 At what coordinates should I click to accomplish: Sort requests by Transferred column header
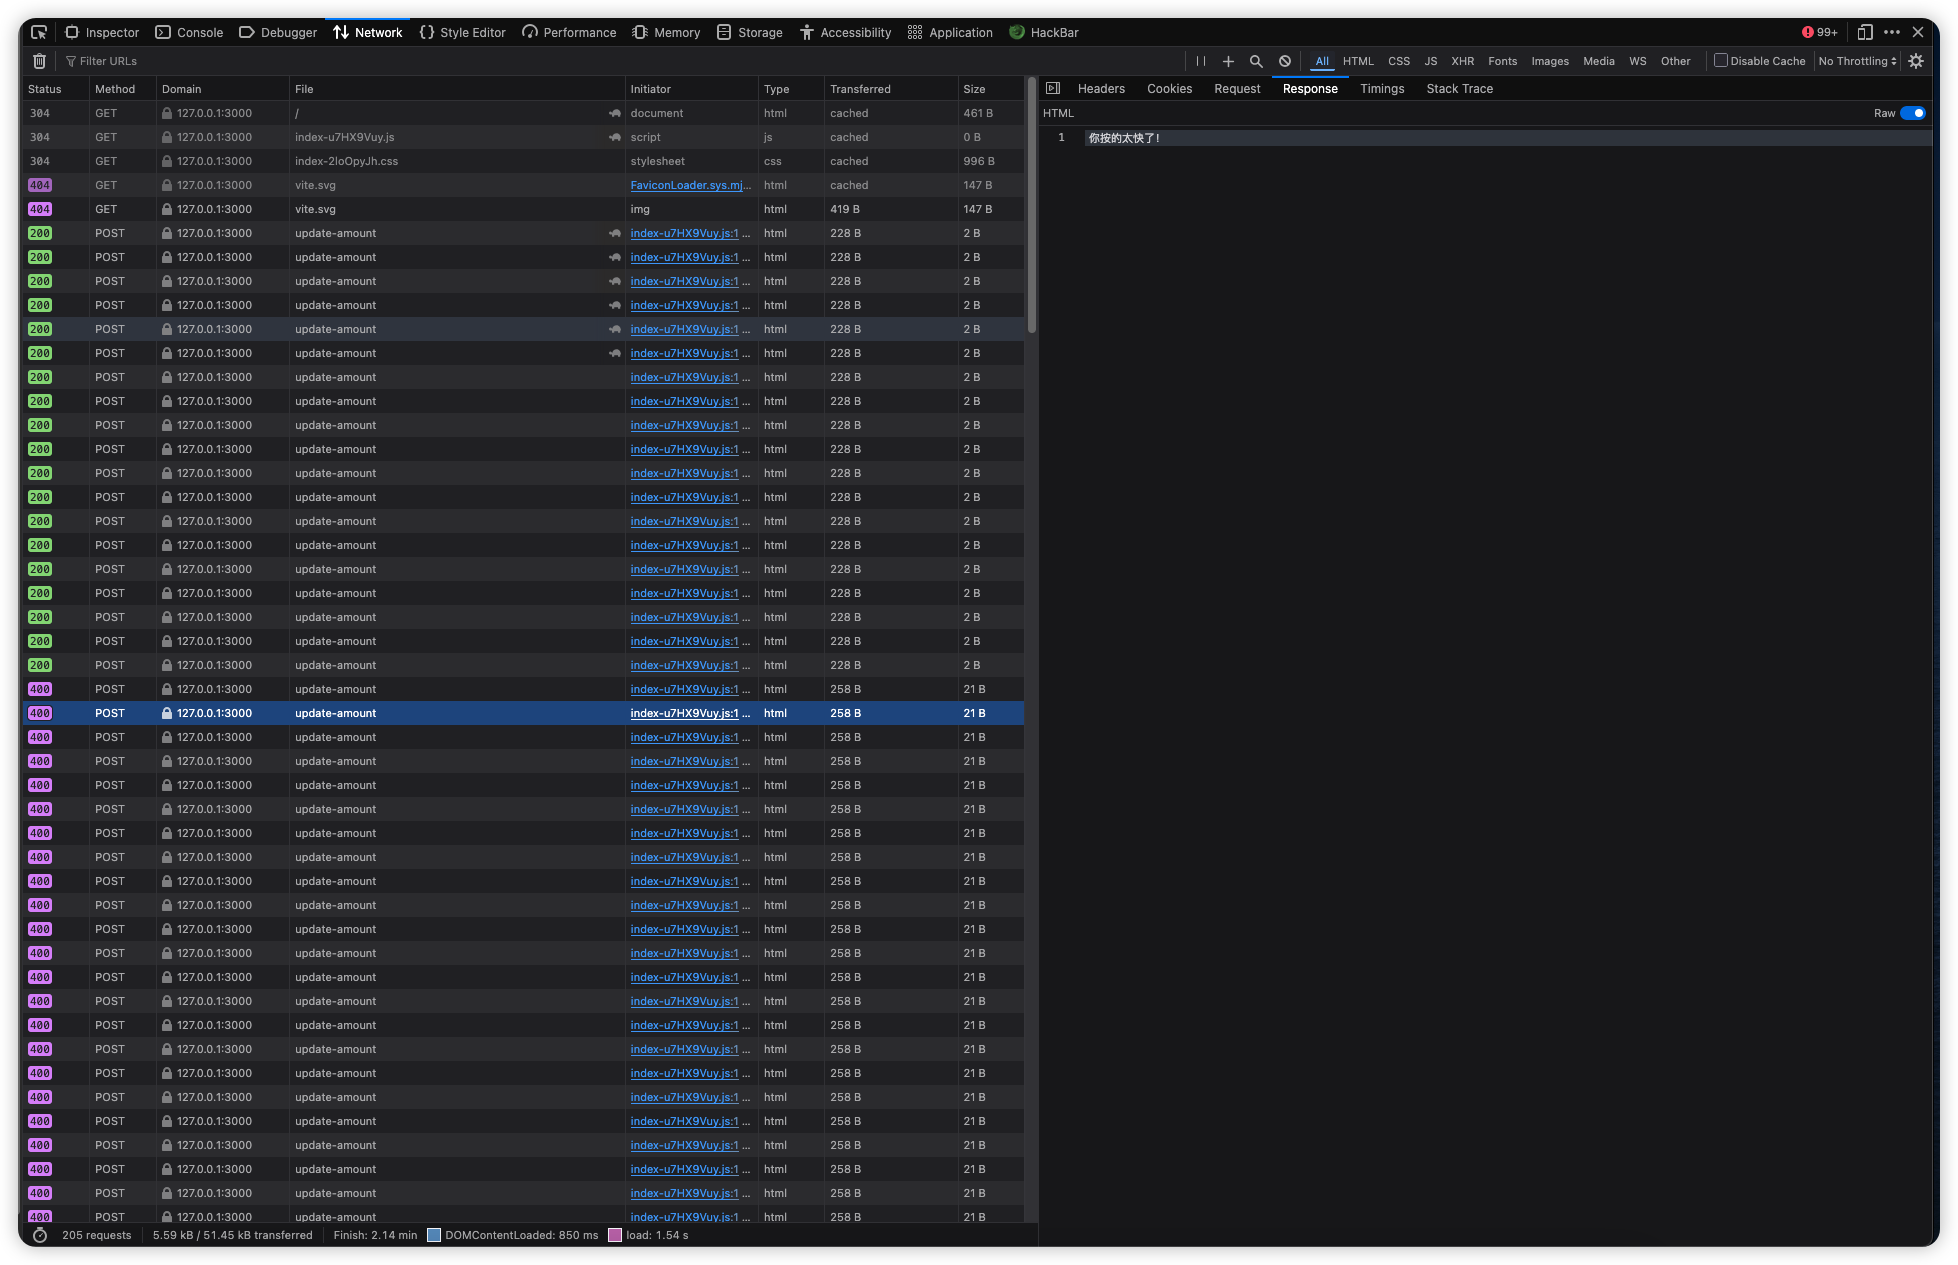(x=890, y=89)
